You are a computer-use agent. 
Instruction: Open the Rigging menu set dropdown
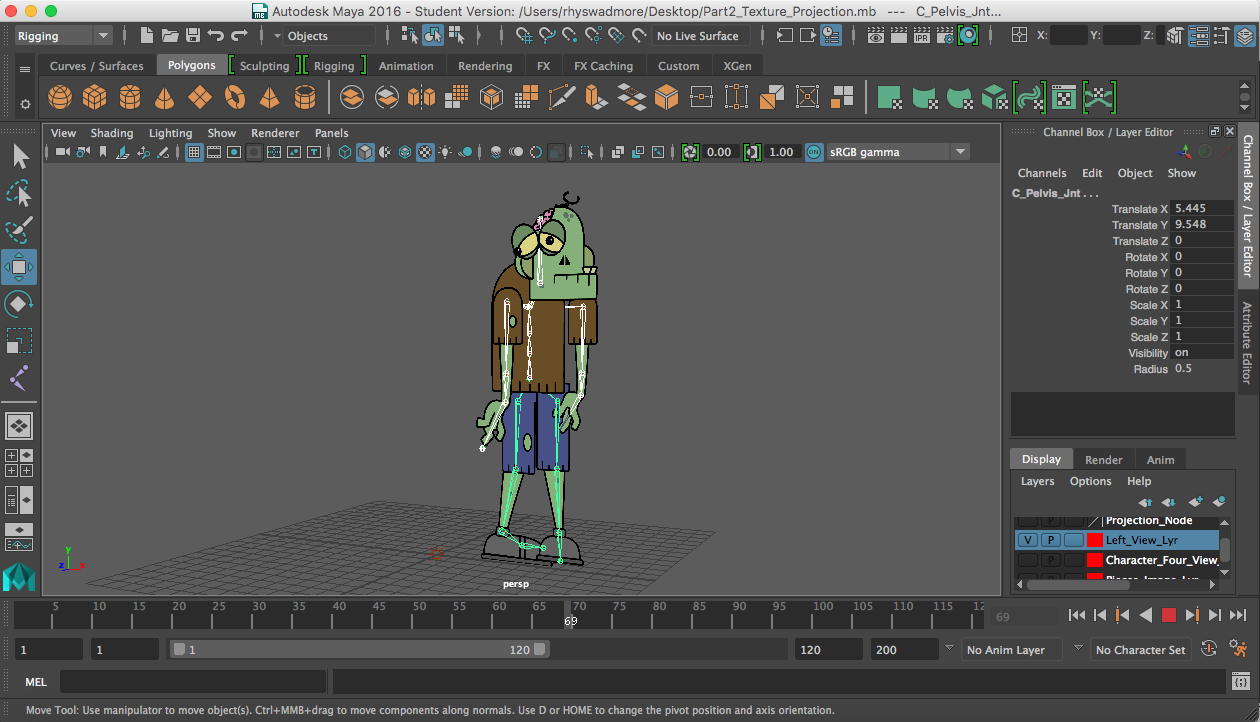tap(64, 36)
